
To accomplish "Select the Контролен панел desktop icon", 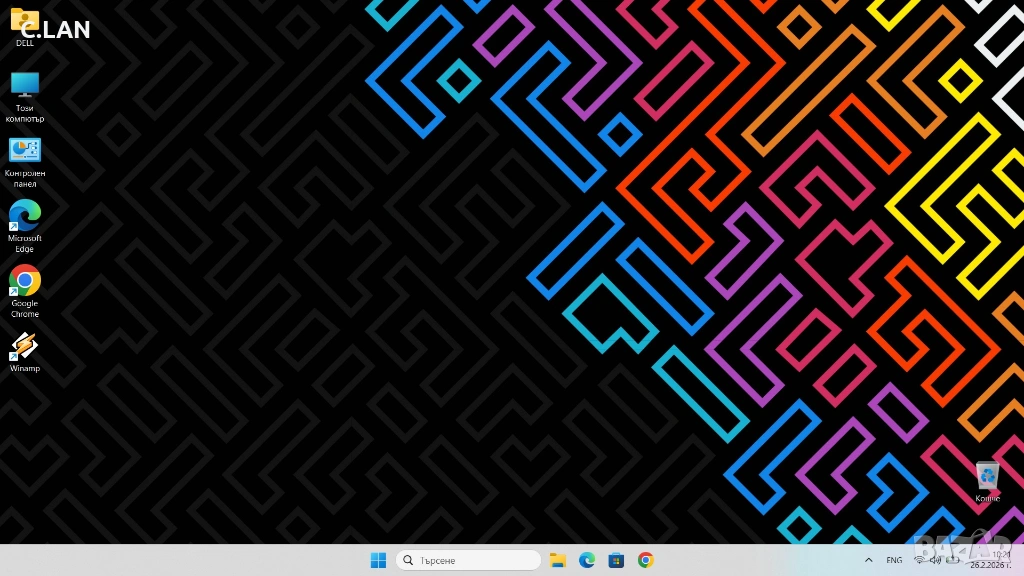I will [24, 151].
